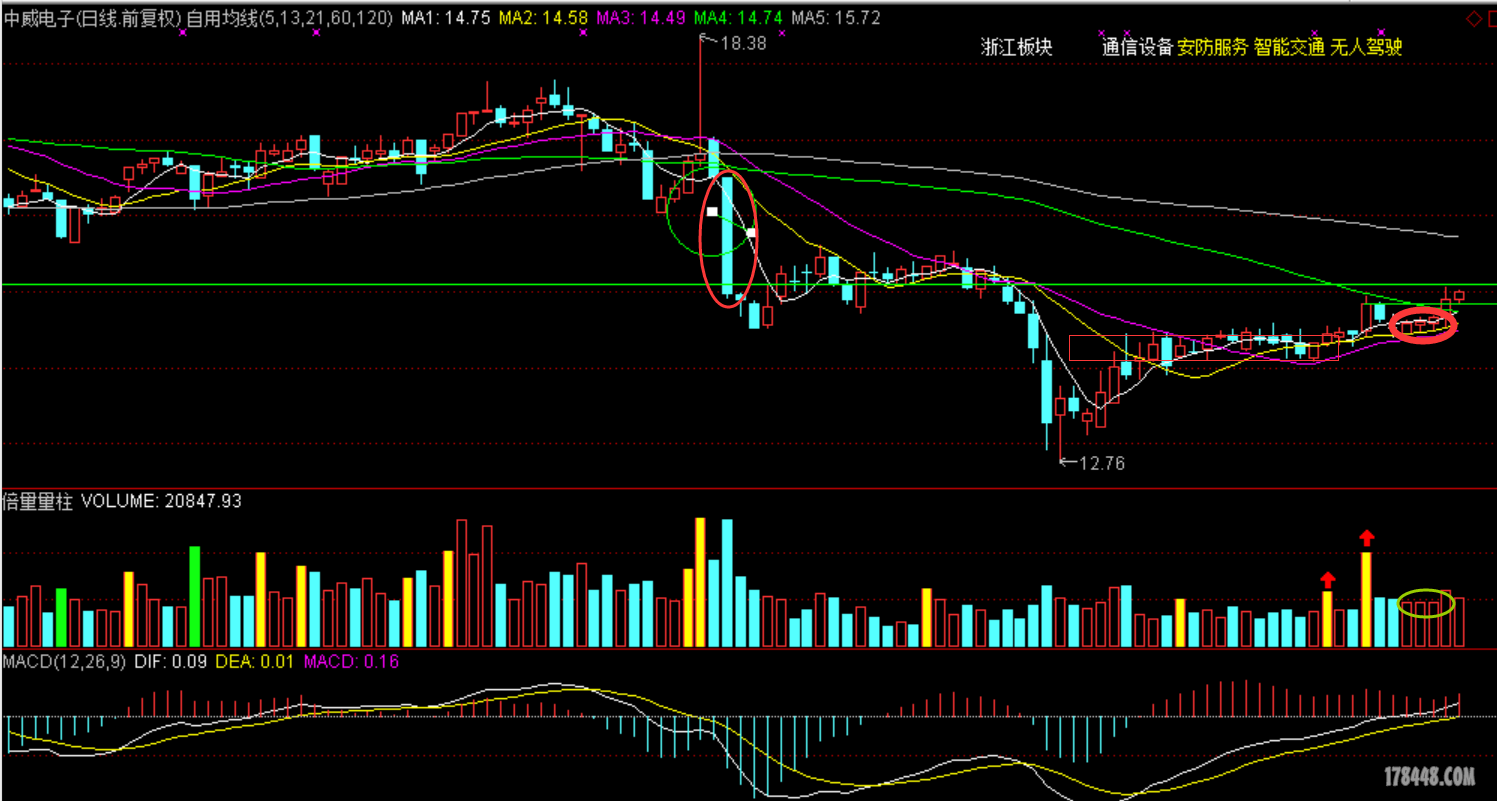Screen dimensions: 1497x801
Task: Click the 18.38 high price label
Action: pyautogui.click(x=742, y=43)
